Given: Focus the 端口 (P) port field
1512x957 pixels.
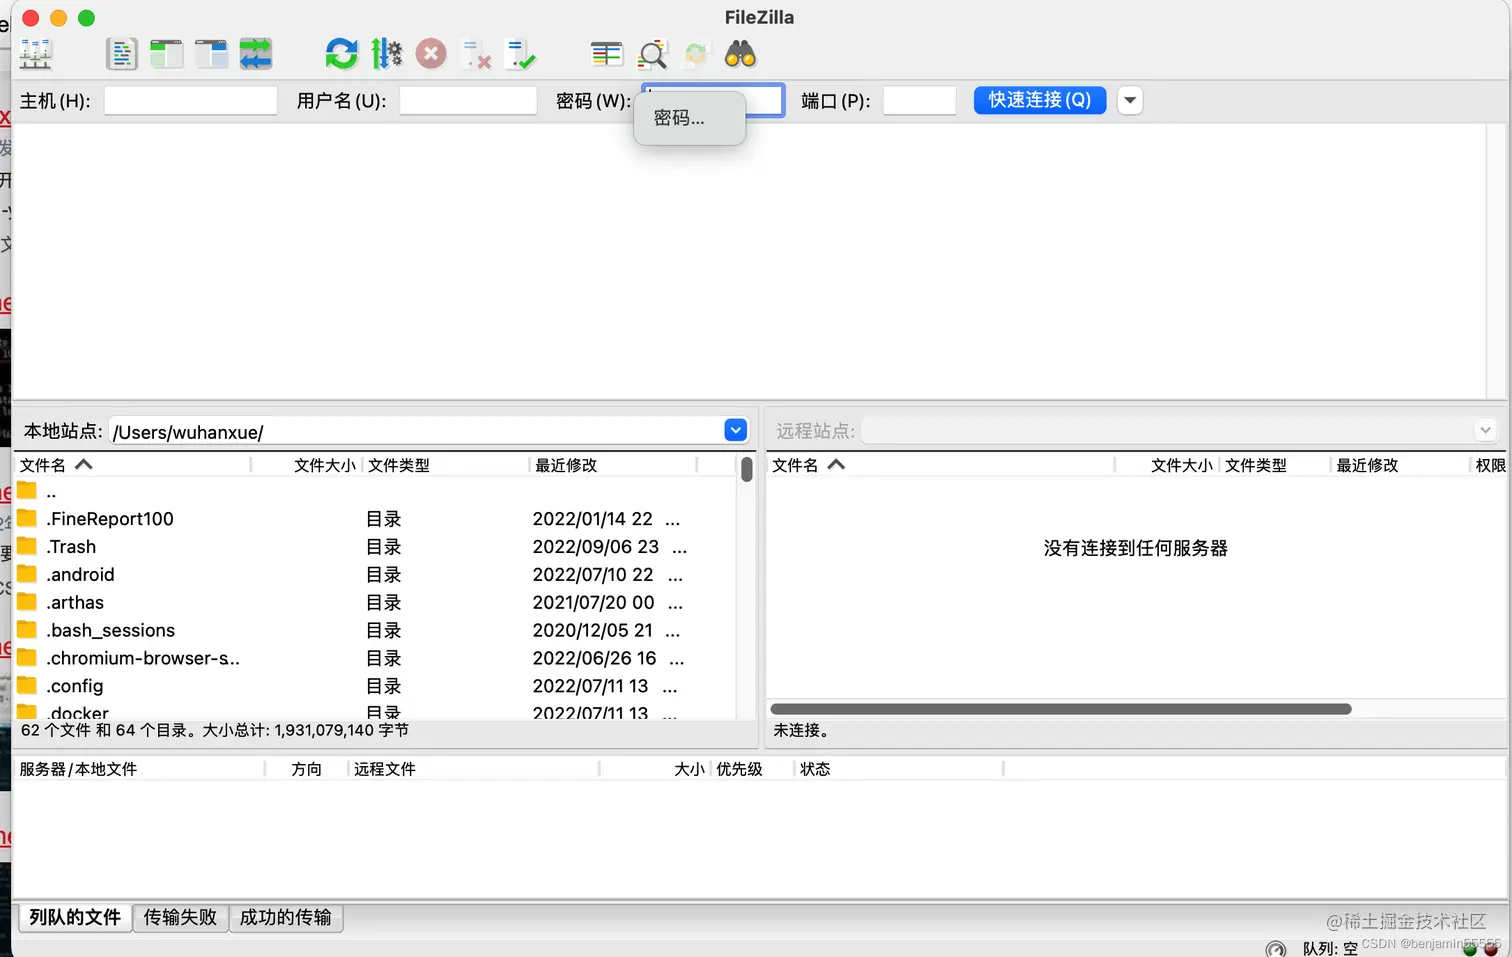Looking at the screenshot, I should pyautogui.click(x=920, y=101).
